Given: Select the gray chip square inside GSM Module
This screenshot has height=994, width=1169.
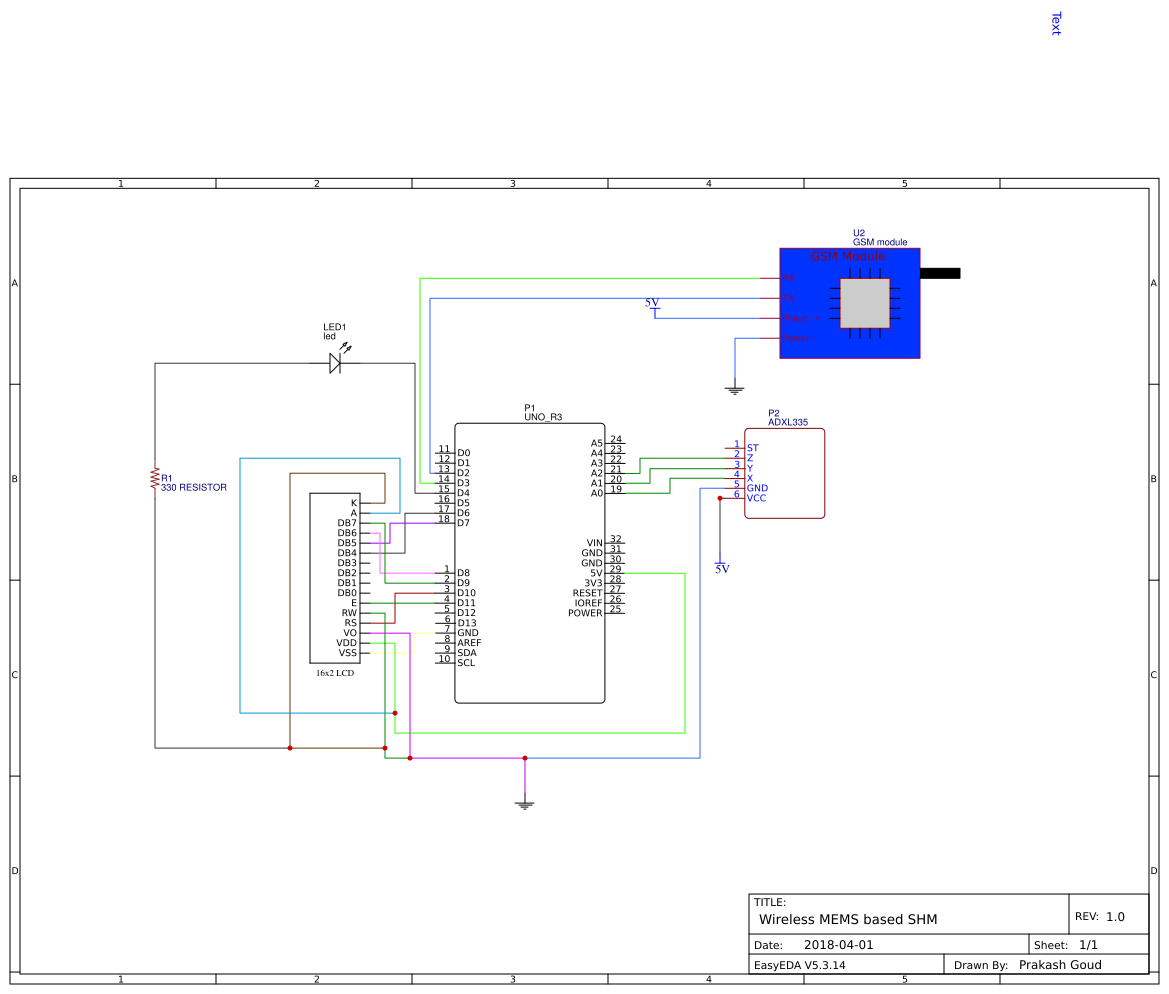Looking at the screenshot, I should (x=865, y=303).
